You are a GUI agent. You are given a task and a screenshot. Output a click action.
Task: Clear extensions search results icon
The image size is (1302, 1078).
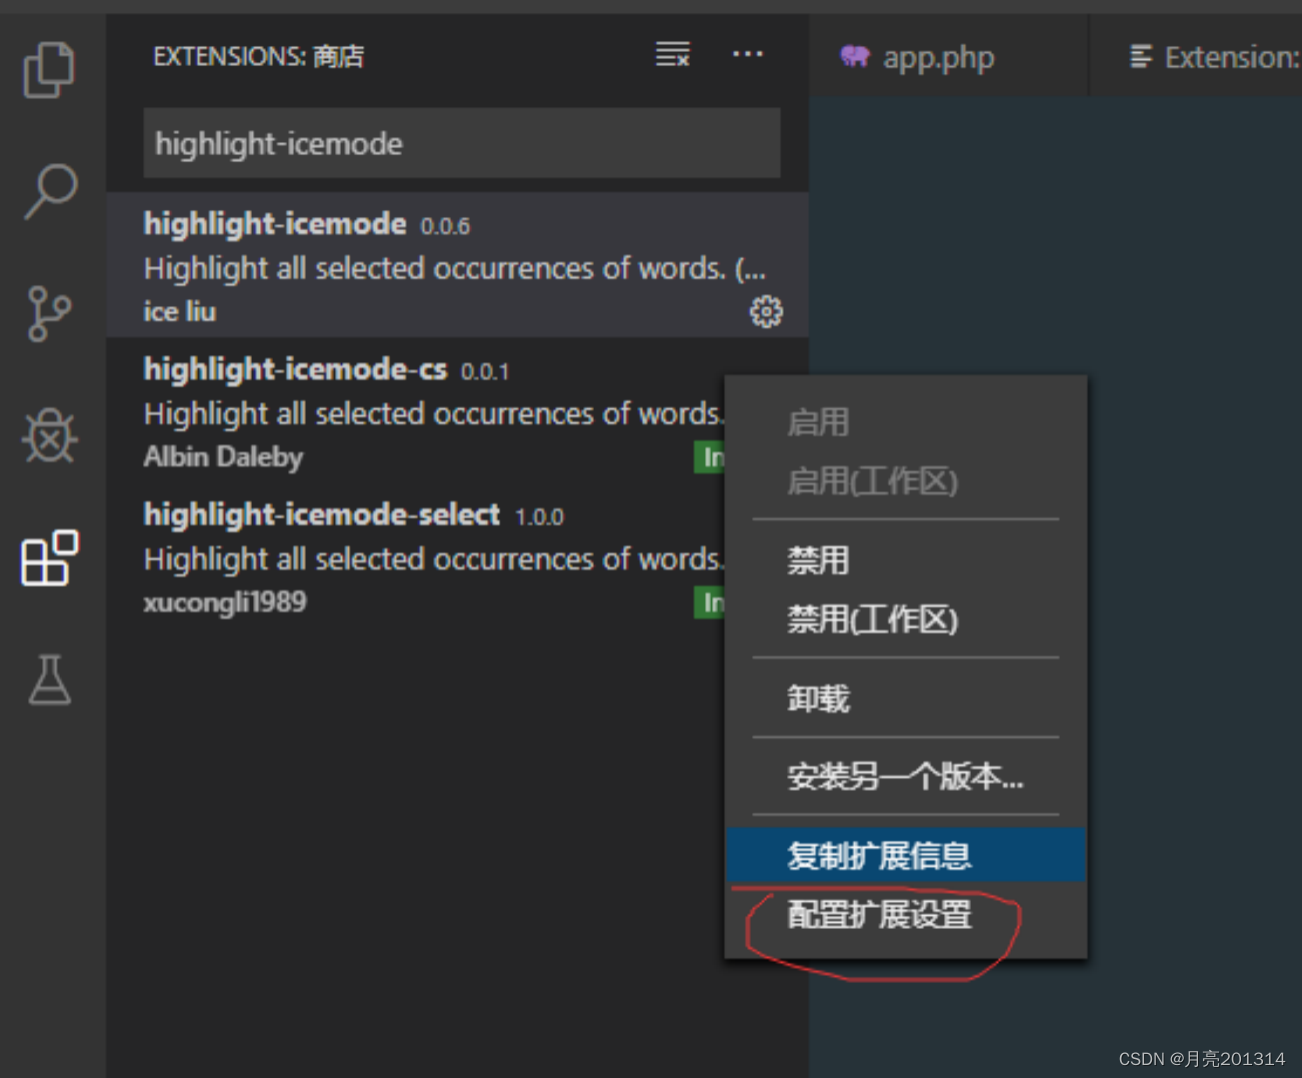(x=672, y=55)
